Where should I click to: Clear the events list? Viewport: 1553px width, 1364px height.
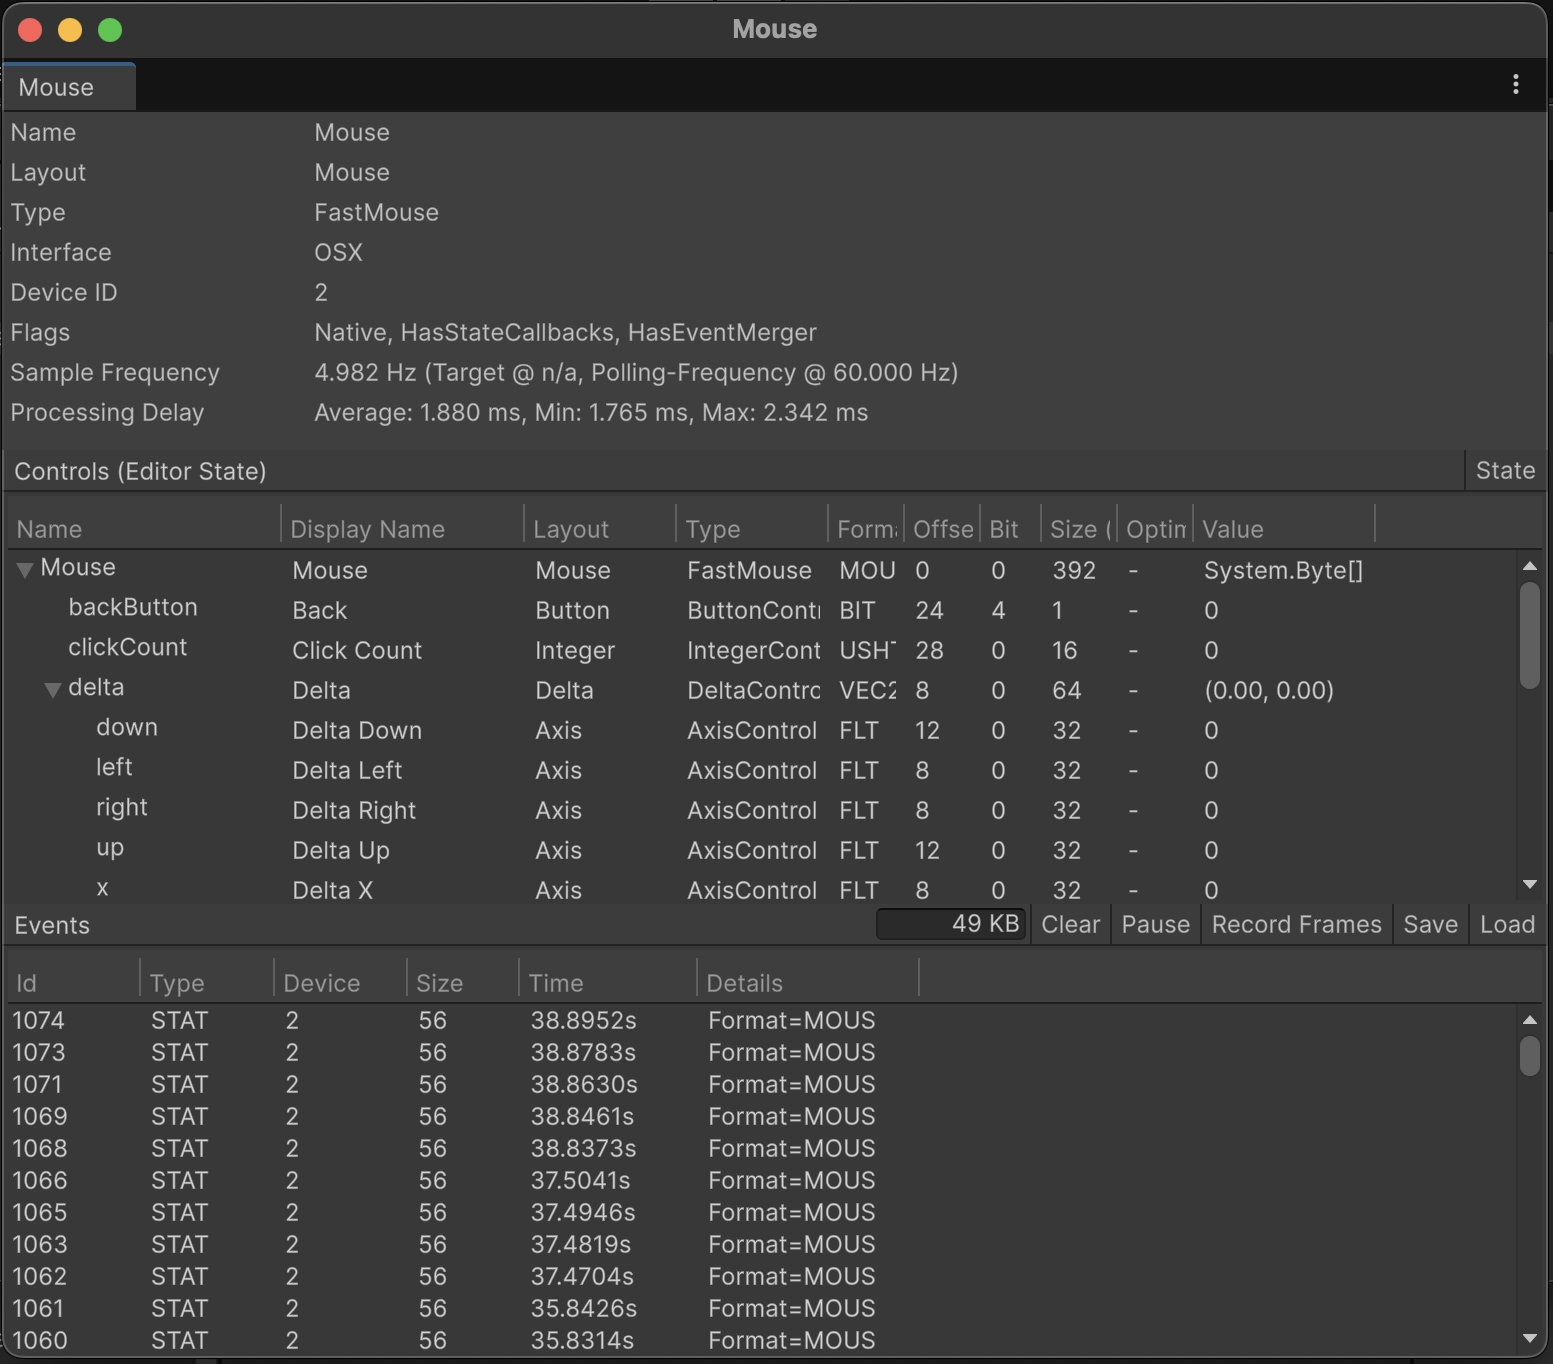[1069, 924]
